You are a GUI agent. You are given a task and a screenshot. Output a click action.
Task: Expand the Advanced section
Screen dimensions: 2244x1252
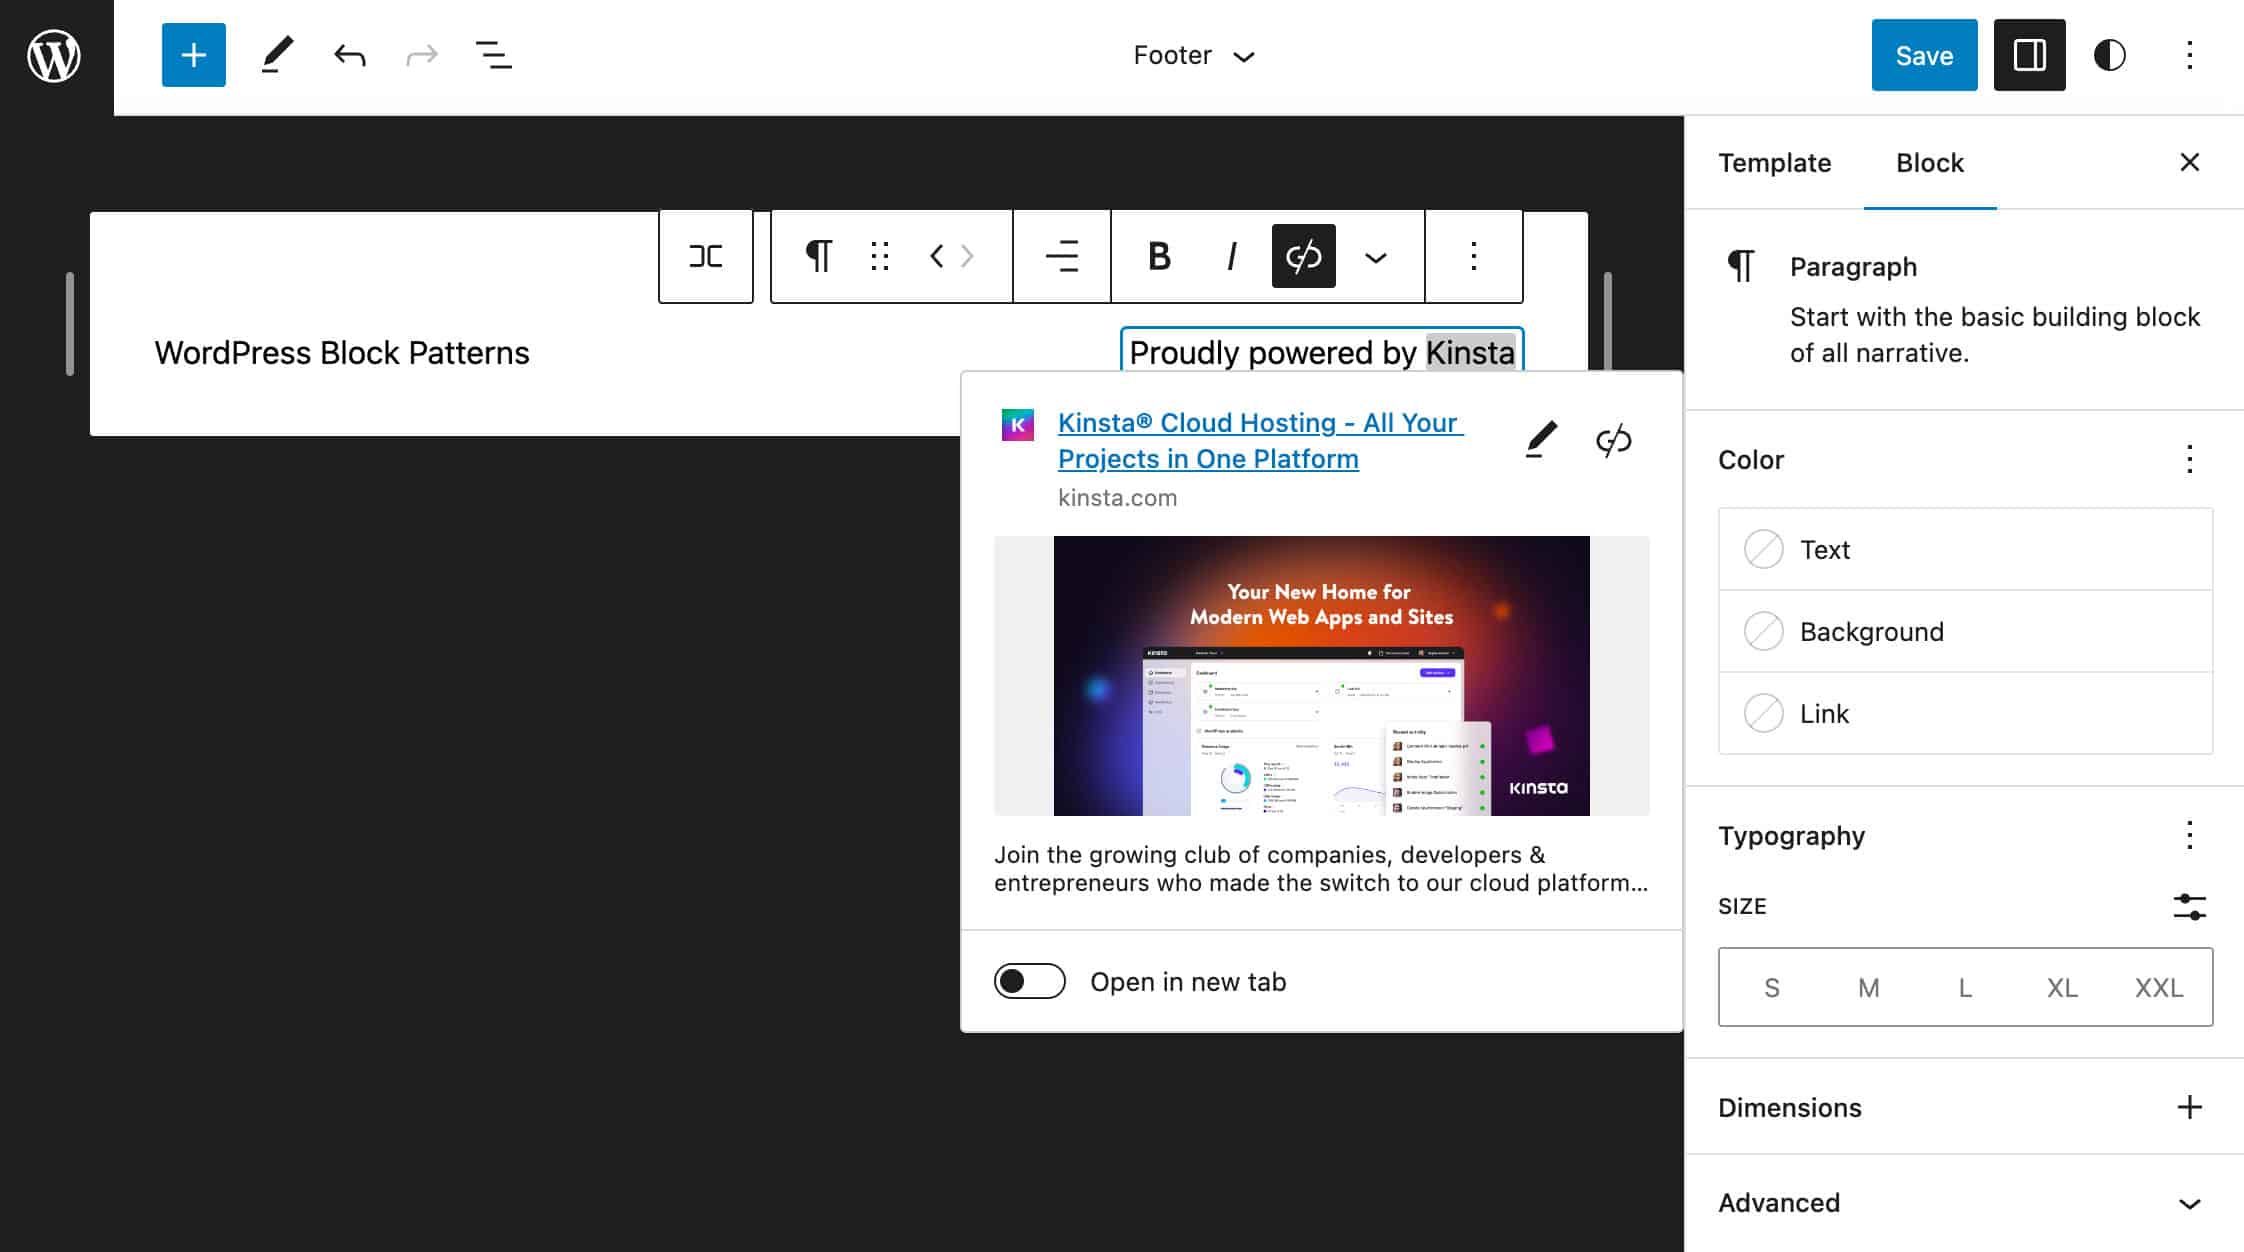point(2192,1203)
